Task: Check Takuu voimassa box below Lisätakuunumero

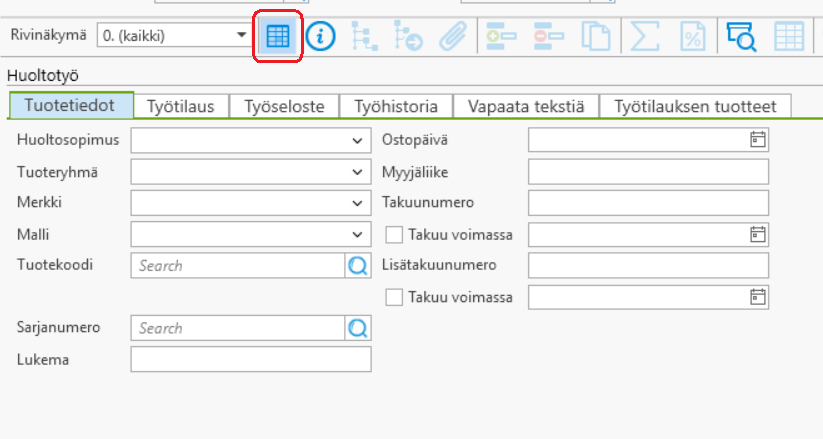Action: (x=394, y=297)
